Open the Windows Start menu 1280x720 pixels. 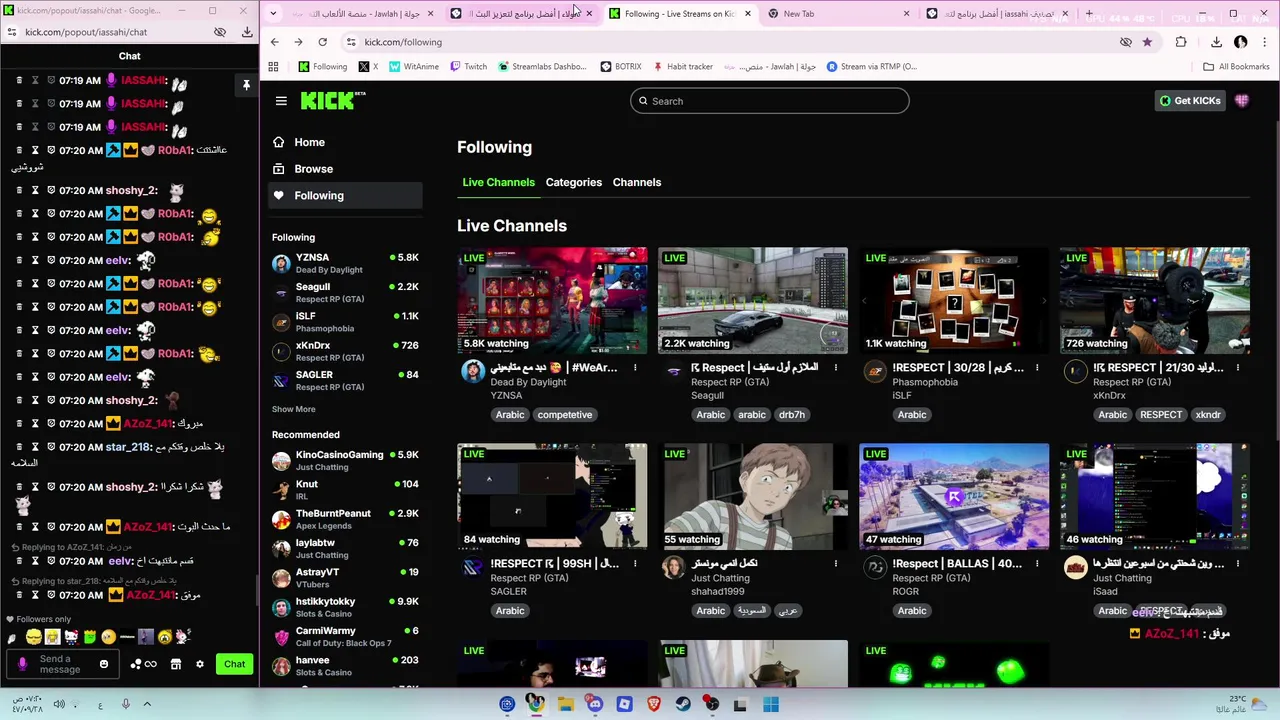coord(771,704)
